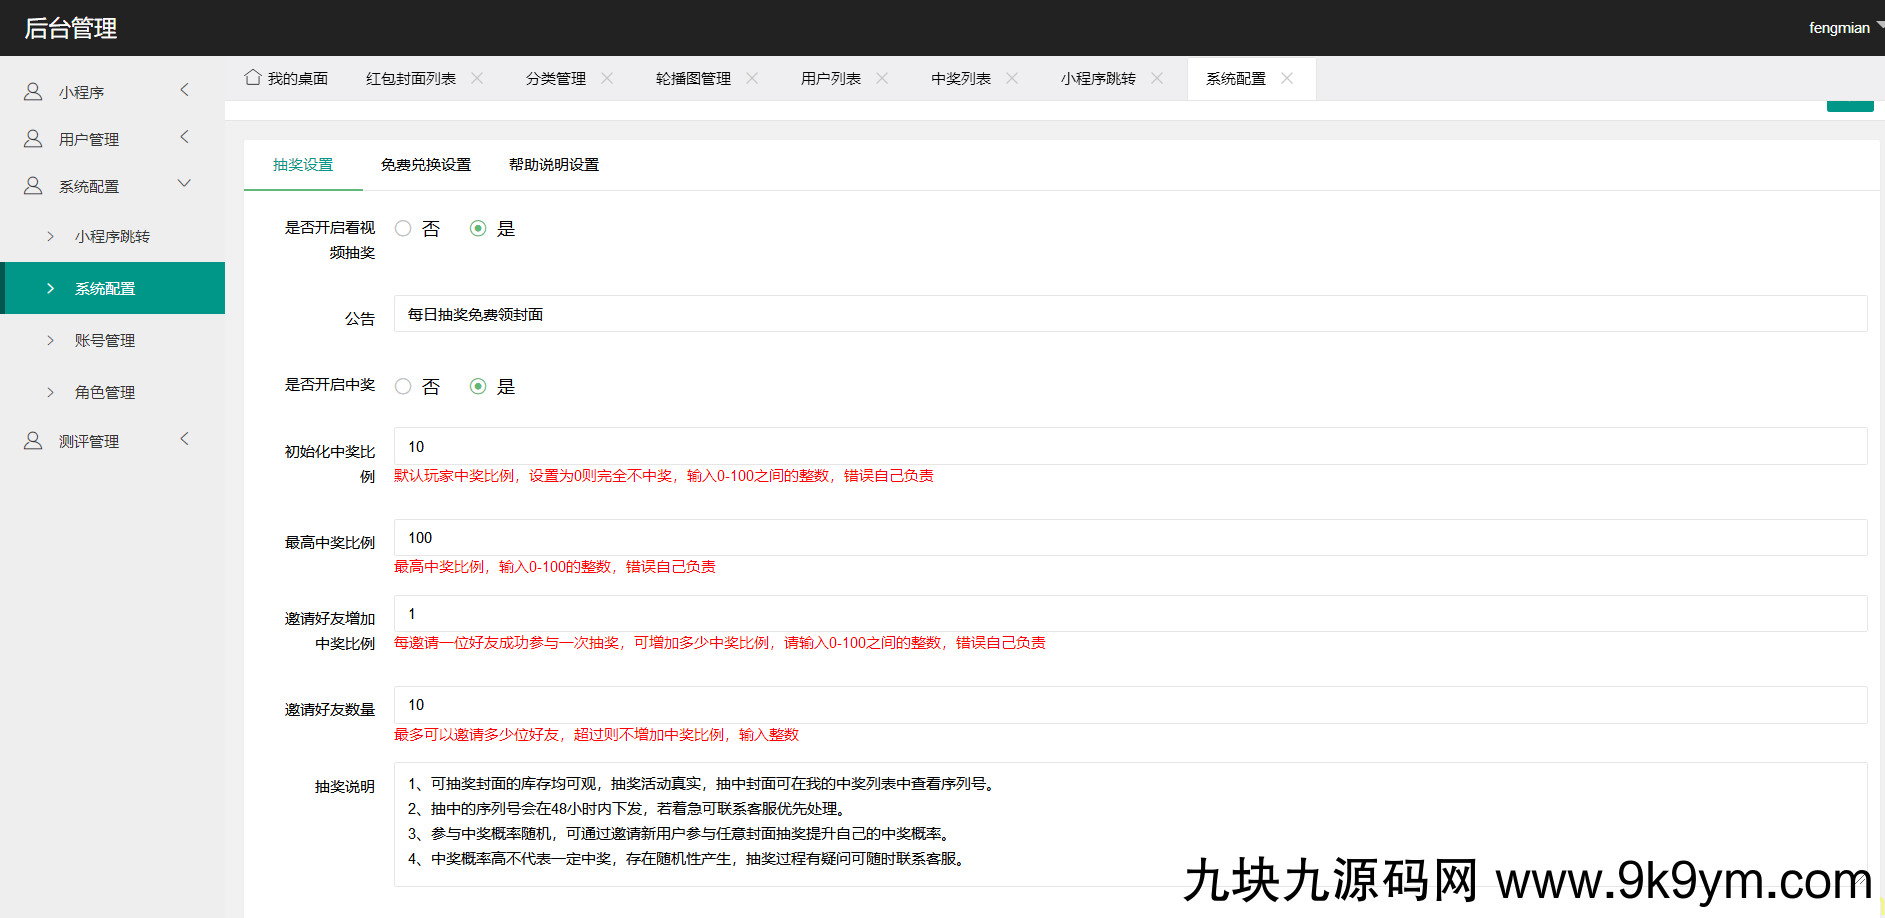This screenshot has height=918, width=1885.
Task: Click the 最高中奖比例 input field
Action: 1130,538
